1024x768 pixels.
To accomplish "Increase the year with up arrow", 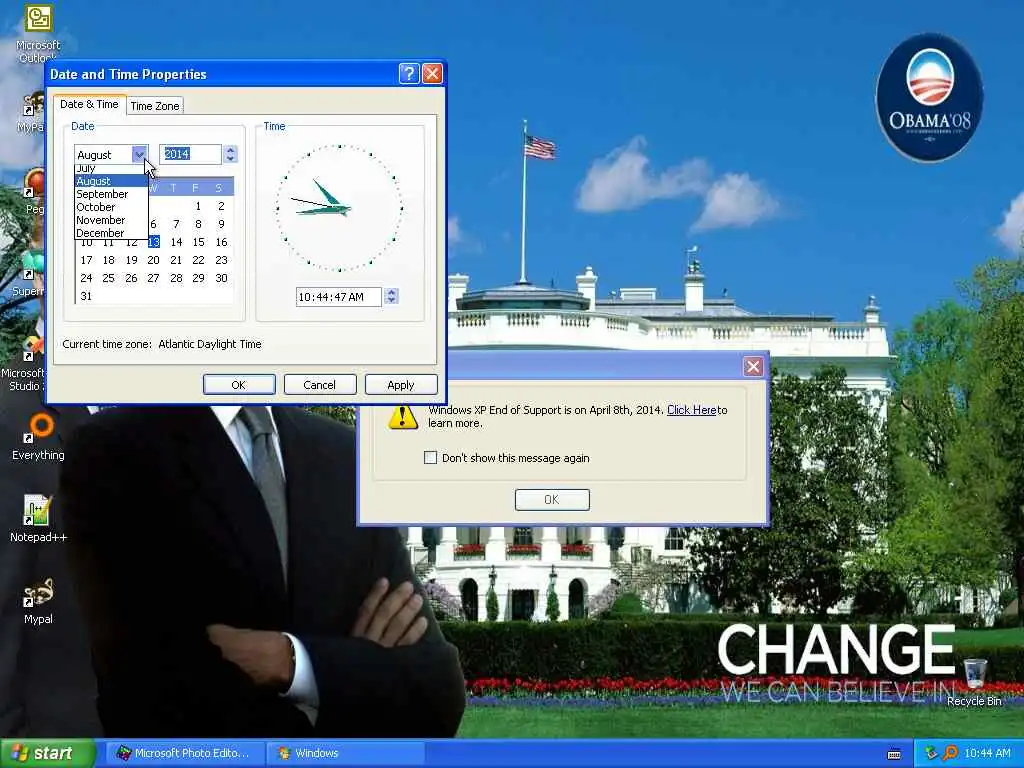I will (x=230, y=150).
